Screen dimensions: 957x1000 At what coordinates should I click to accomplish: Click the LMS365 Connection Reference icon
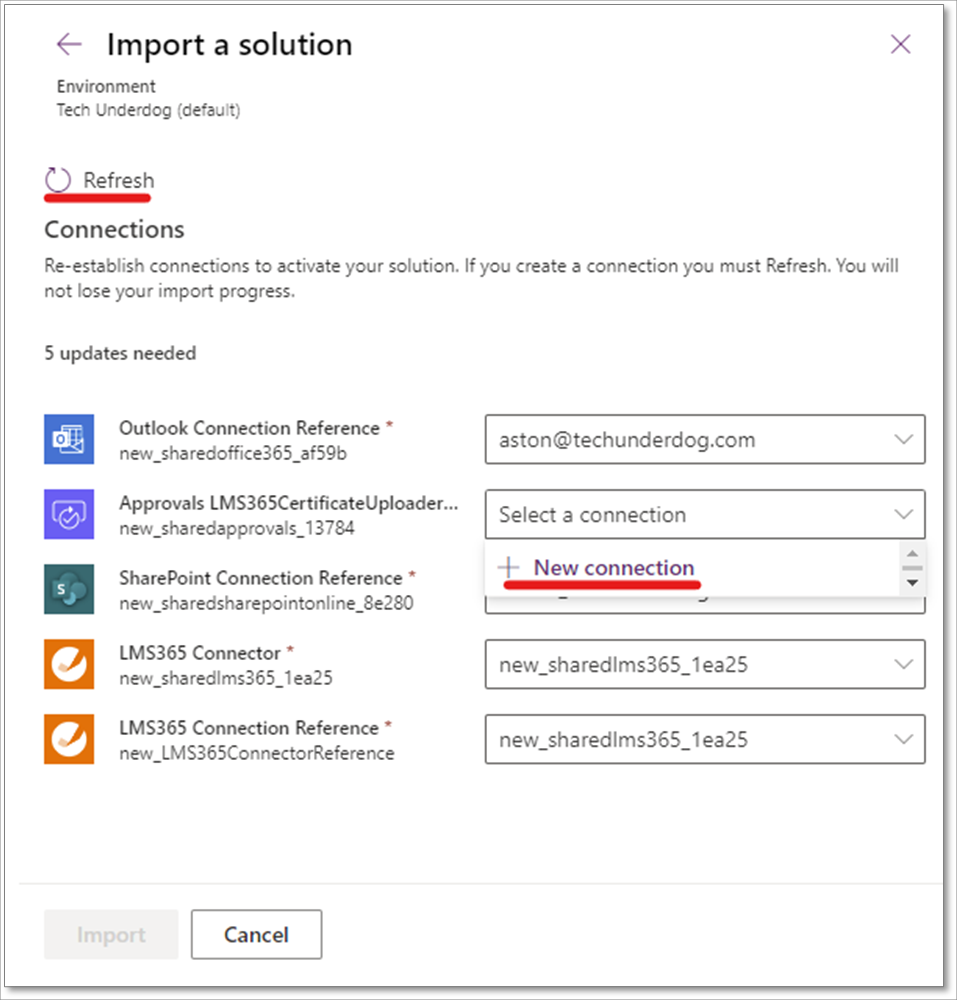click(x=69, y=739)
